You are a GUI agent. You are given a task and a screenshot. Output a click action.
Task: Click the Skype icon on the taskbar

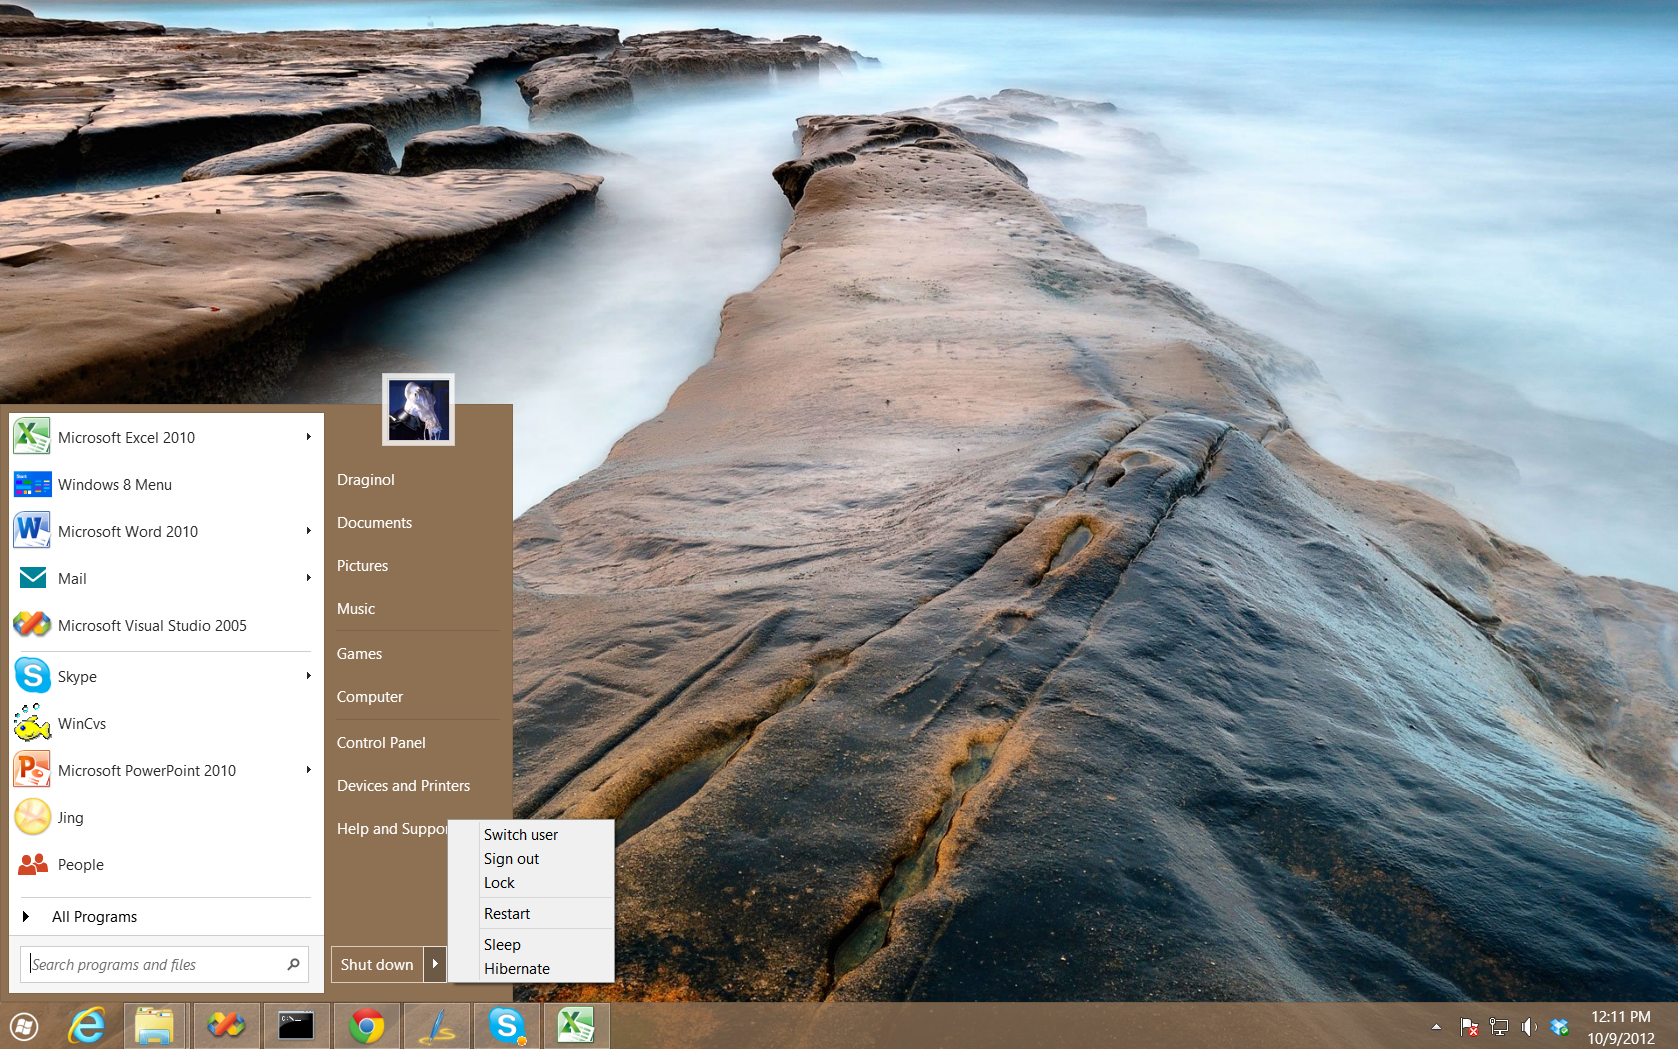click(x=507, y=1026)
